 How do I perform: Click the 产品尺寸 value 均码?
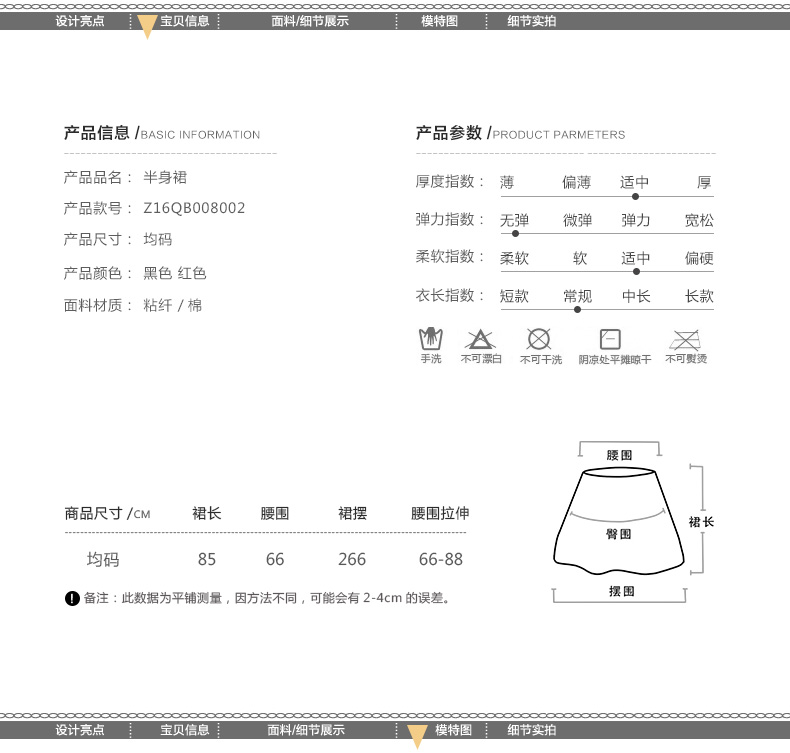tap(158, 239)
